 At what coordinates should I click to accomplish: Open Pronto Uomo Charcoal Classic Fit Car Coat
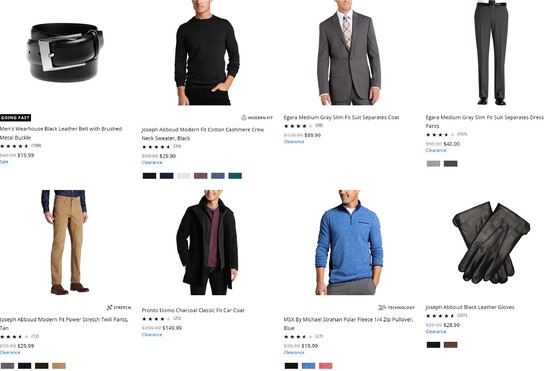[193, 310]
